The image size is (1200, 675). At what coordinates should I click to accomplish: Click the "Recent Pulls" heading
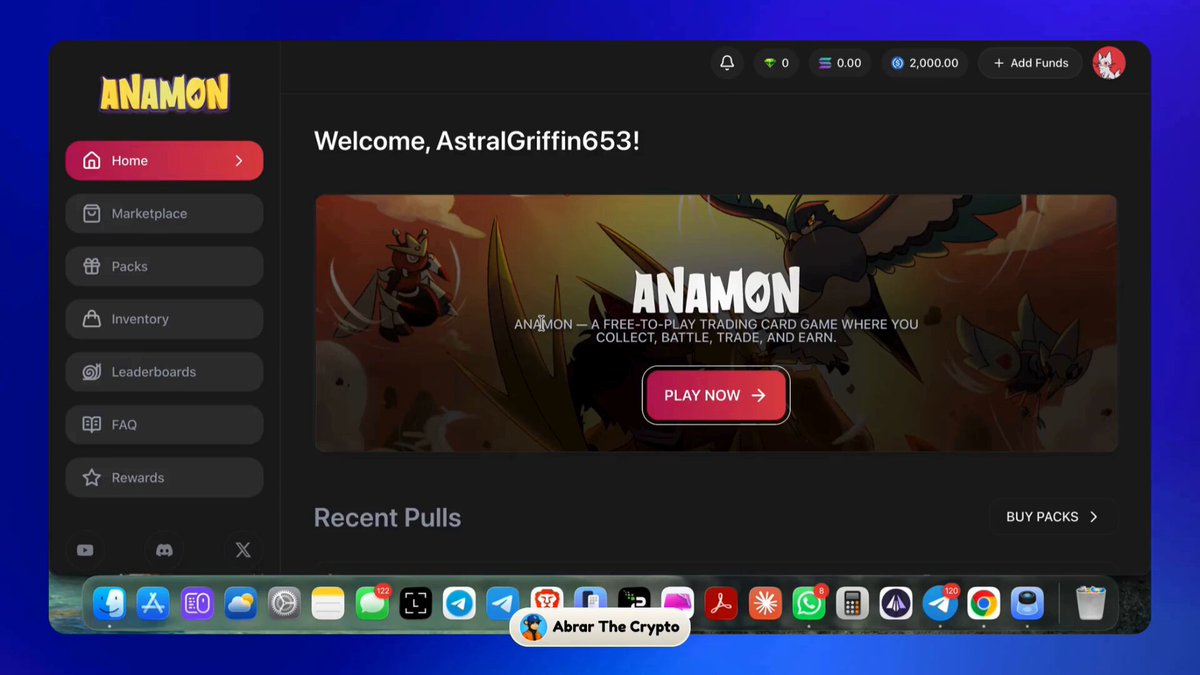click(x=388, y=518)
